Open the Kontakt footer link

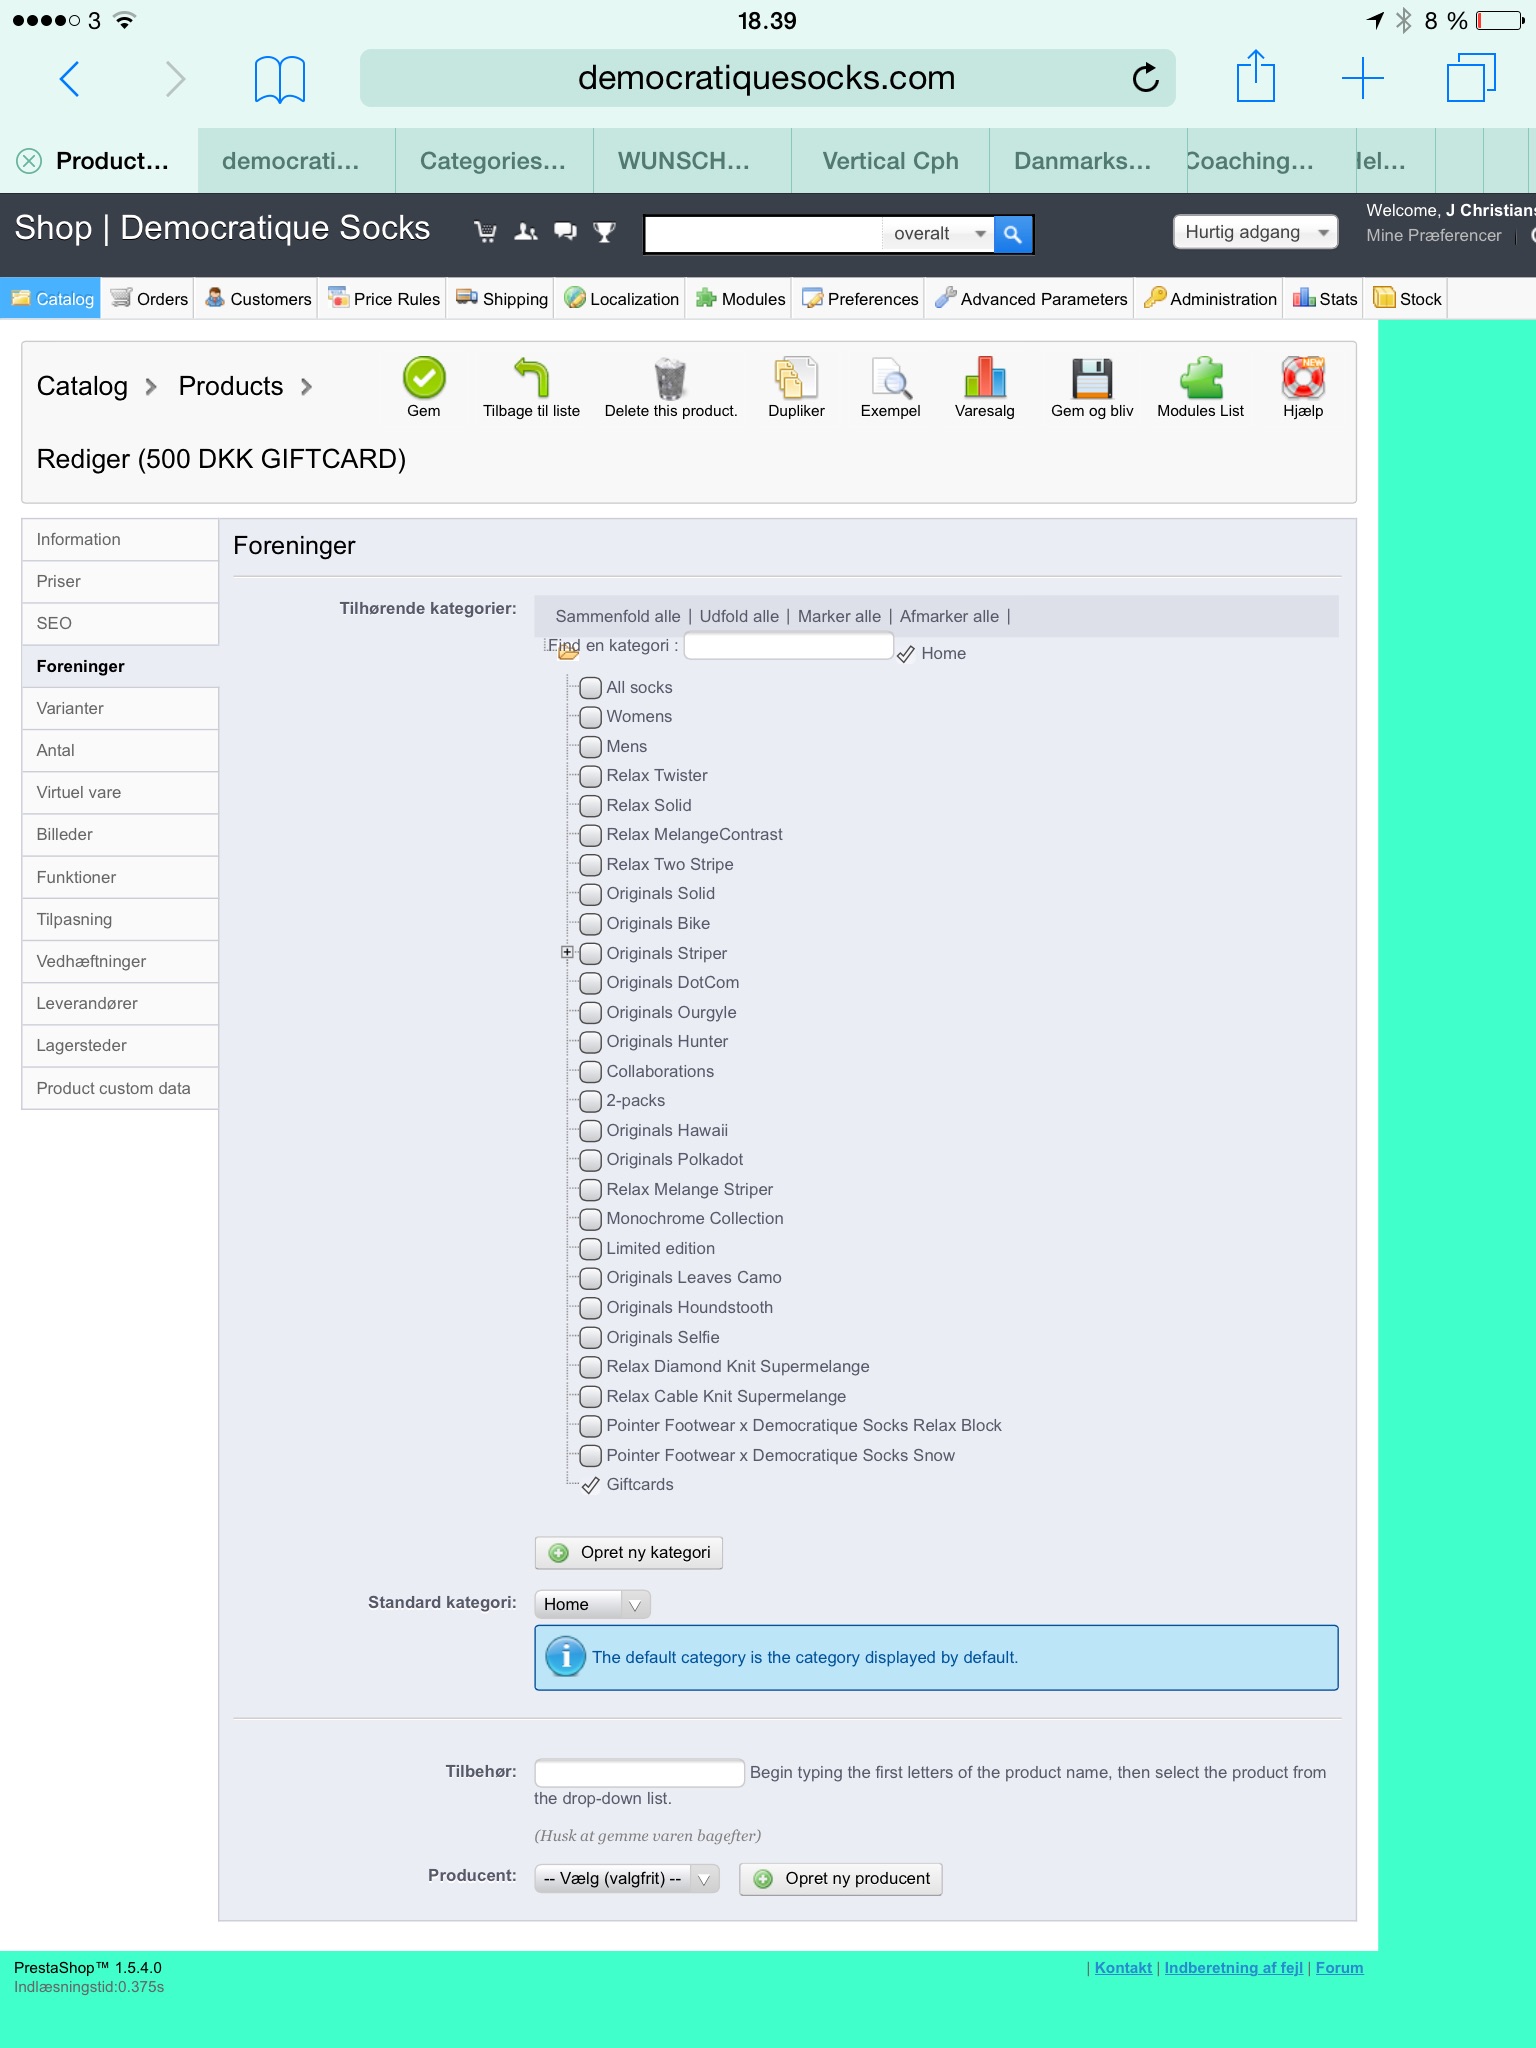tap(1123, 1968)
